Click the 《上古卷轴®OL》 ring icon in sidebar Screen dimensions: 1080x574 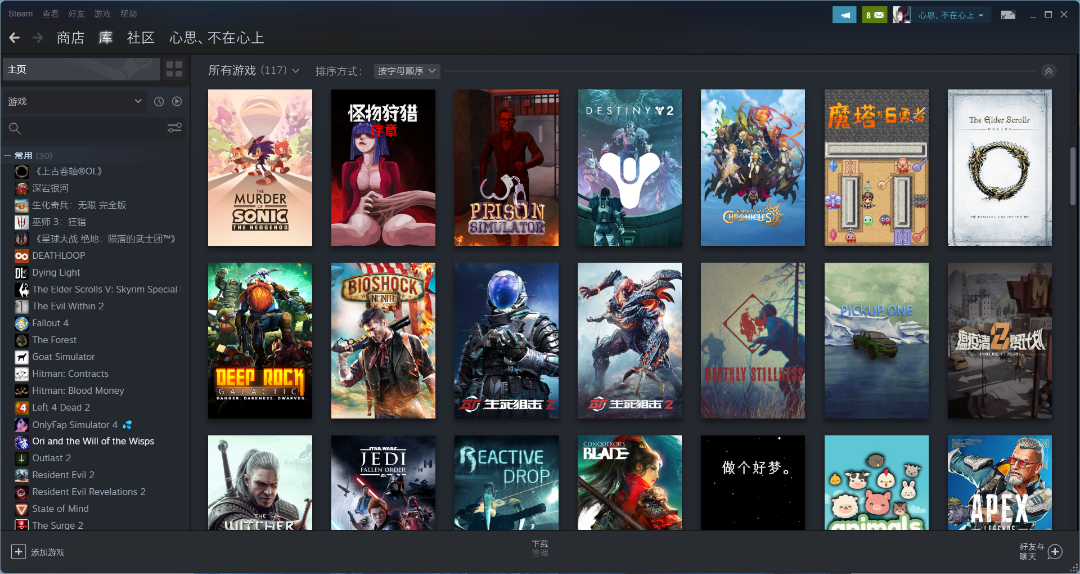[21, 172]
